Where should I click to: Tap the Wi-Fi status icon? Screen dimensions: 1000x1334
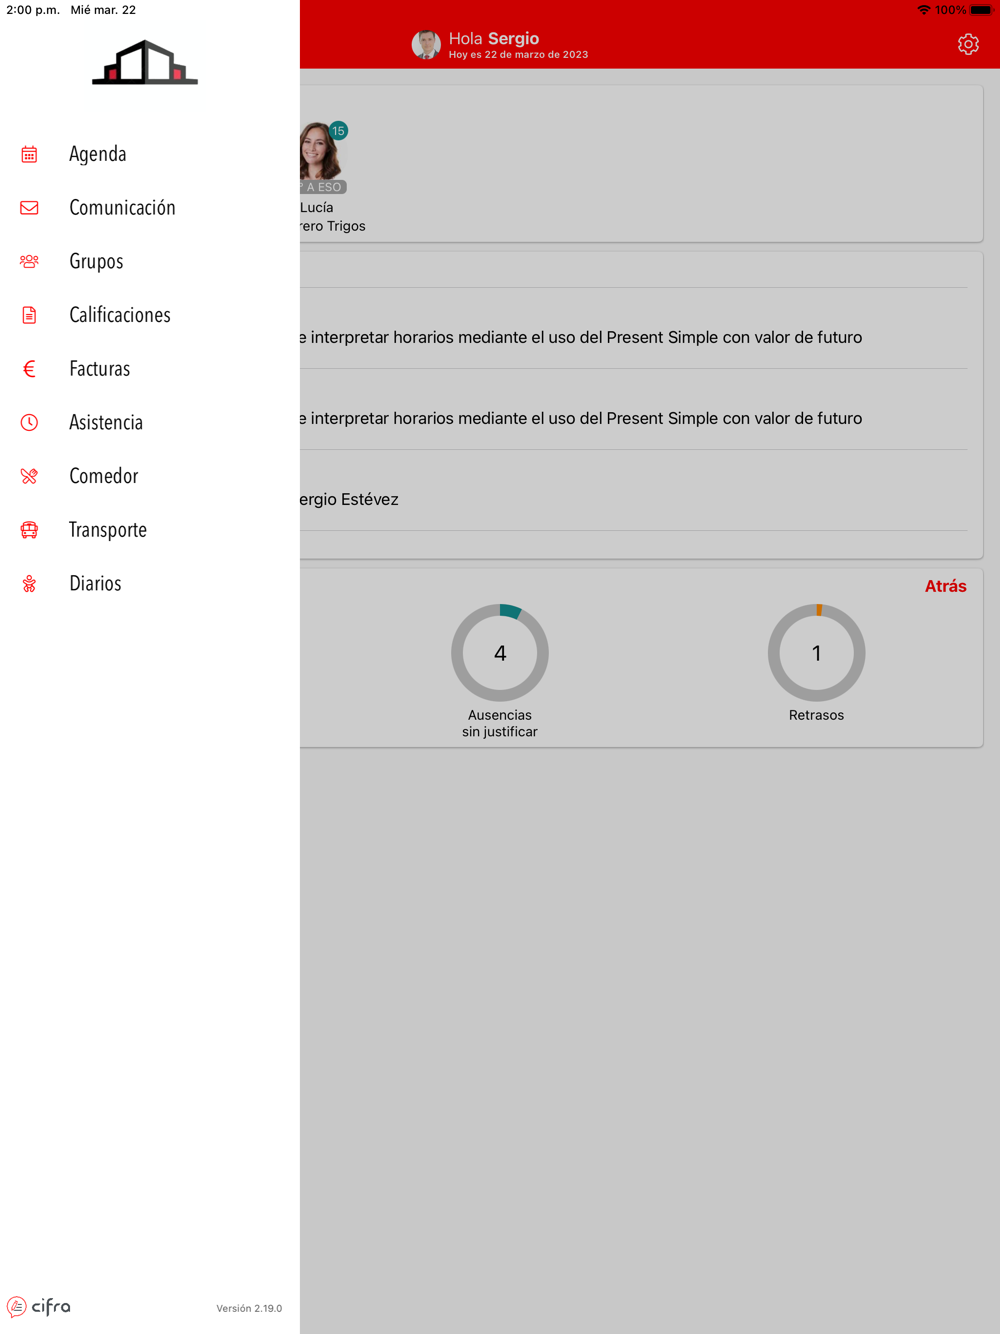(x=924, y=10)
